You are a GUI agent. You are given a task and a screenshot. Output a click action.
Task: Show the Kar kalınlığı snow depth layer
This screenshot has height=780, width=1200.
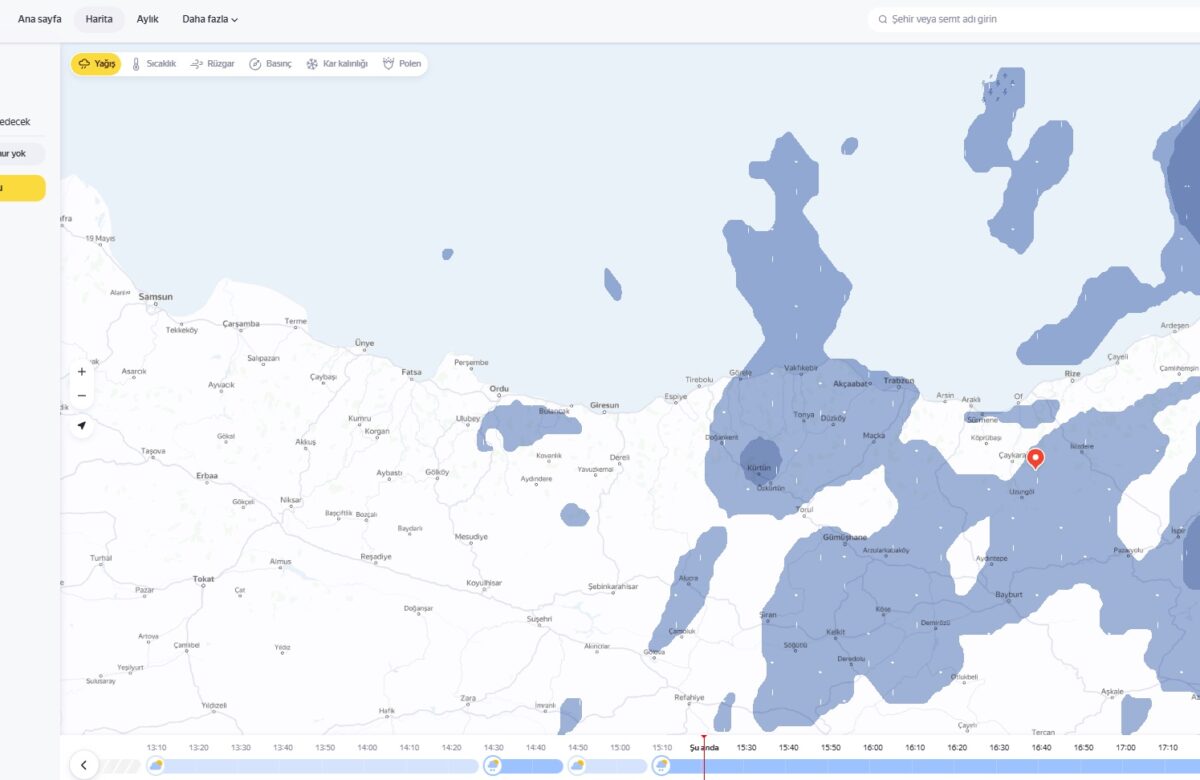point(340,63)
